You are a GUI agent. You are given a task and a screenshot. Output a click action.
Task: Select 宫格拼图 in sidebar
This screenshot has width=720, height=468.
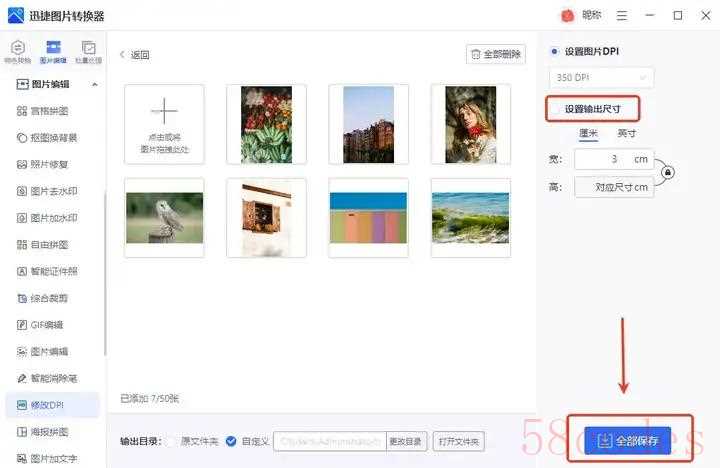coord(43,111)
